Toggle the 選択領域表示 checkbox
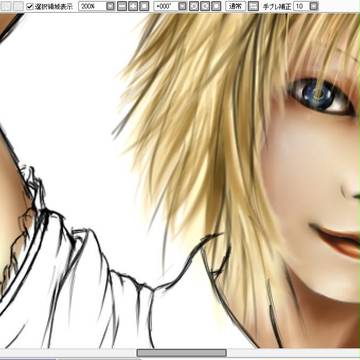The height and width of the screenshot is (360, 360). [x=30, y=6]
